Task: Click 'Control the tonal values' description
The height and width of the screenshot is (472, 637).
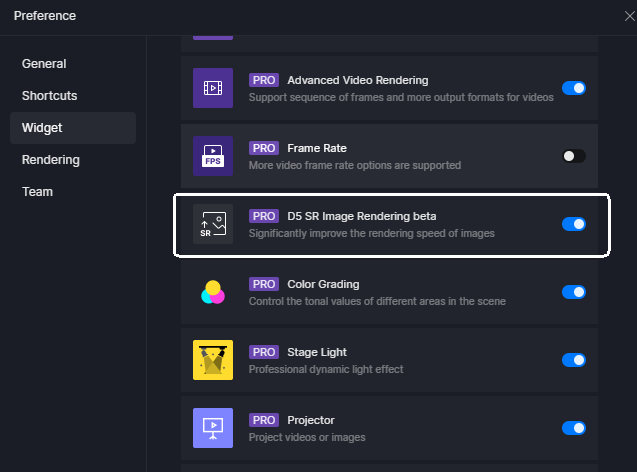Action: click(377, 301)
